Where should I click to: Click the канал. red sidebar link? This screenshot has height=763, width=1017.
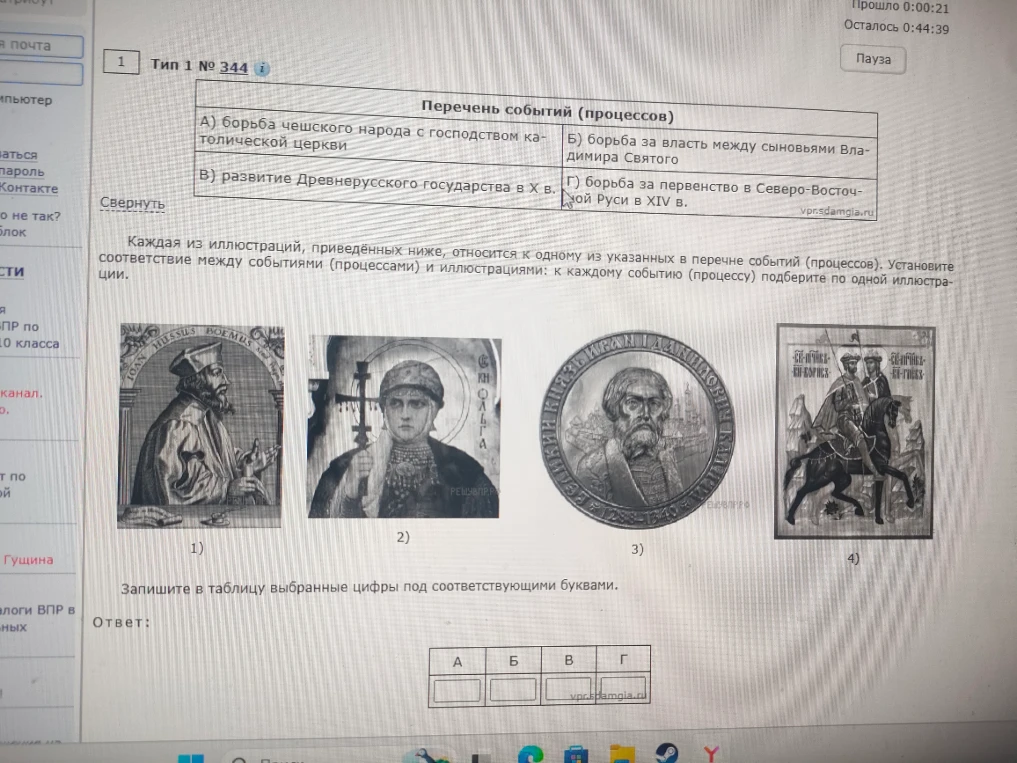(21, 393)
